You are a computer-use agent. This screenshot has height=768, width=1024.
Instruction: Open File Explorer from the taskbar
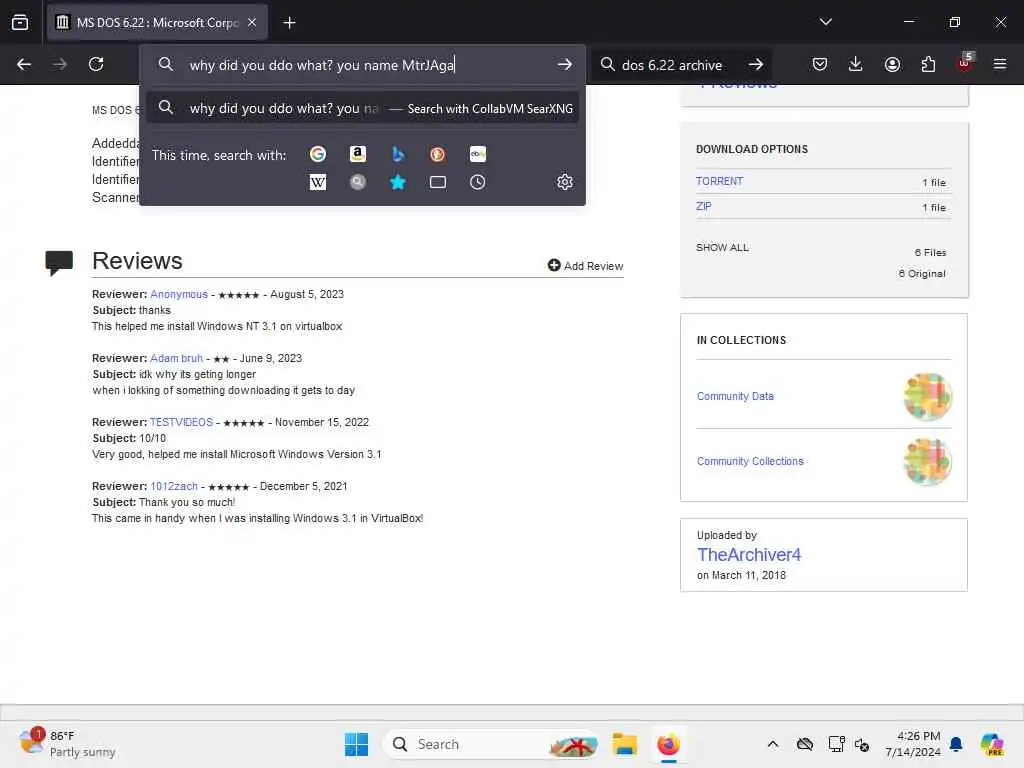(624, 744)
